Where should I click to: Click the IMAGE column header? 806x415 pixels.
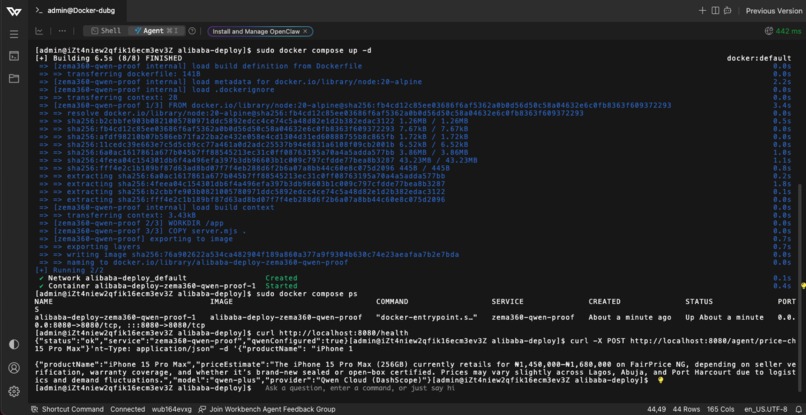coord(221,301)
